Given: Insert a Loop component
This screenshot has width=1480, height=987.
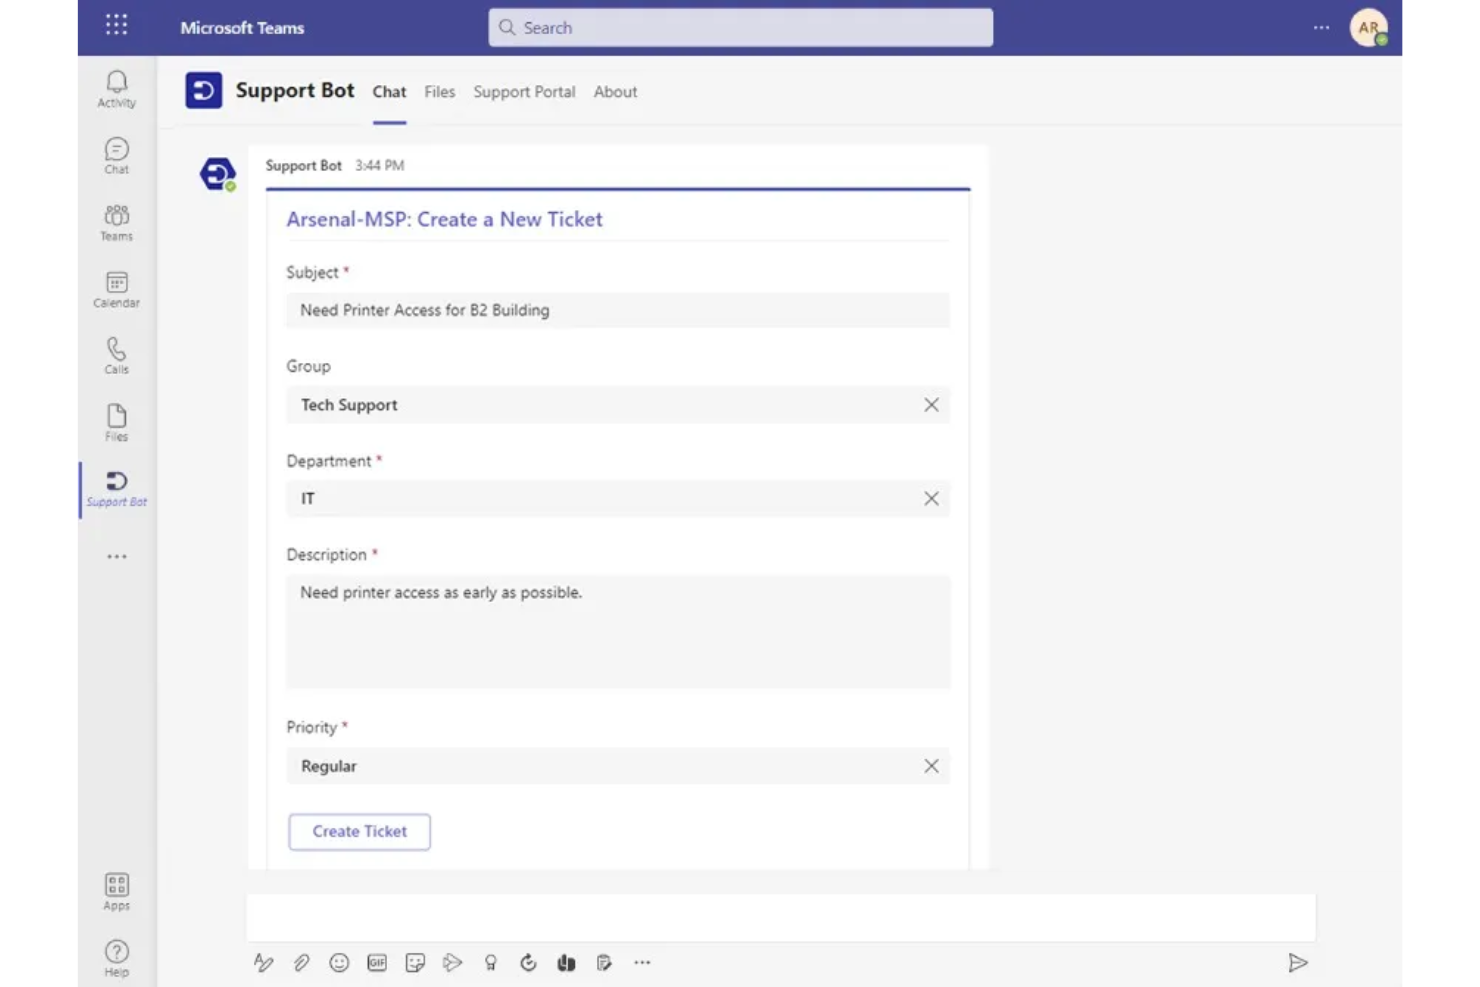Looking at the screenshot, I should point(566,962).
